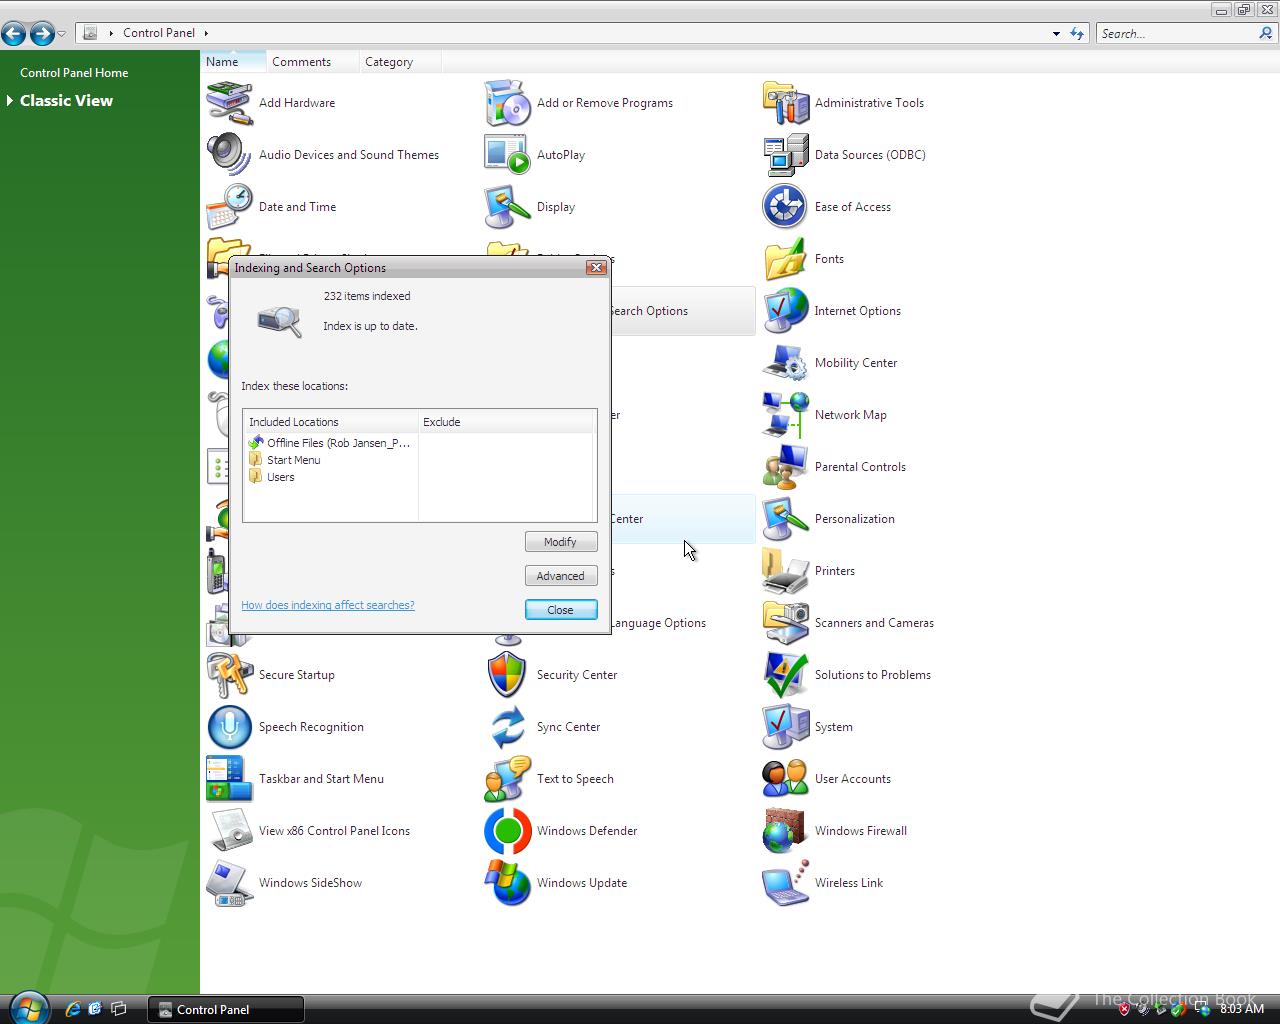Select Offline Files in Included Locations
The image size is (1280, 1024).
click(330, 443)
